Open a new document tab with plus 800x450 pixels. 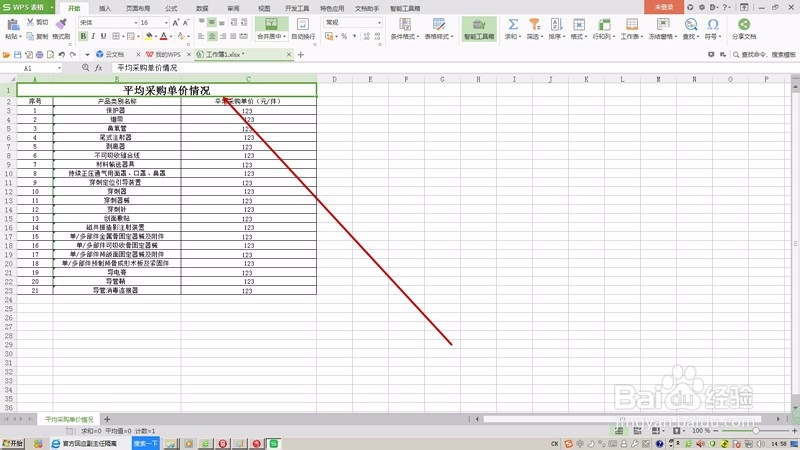(x=301, y=55)
